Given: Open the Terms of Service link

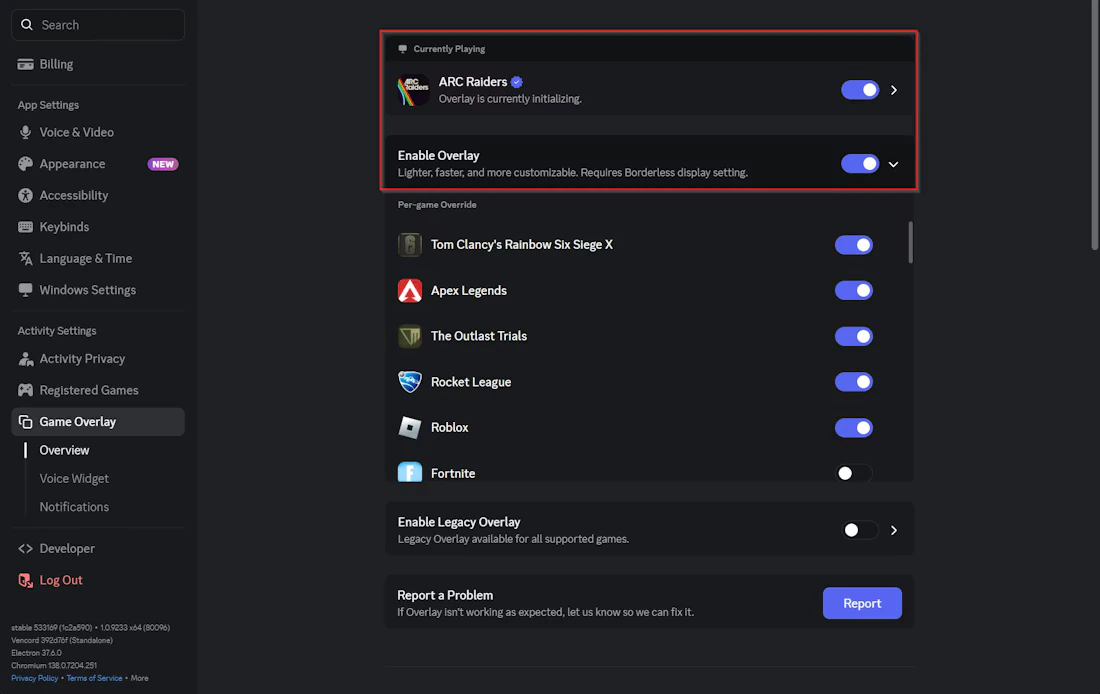Looking at the screenshot, I should coord(94,678).
